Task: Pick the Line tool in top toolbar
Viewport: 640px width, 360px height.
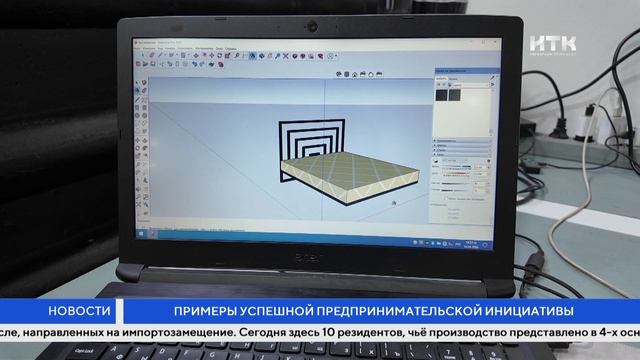Action: tap(160, 56)
